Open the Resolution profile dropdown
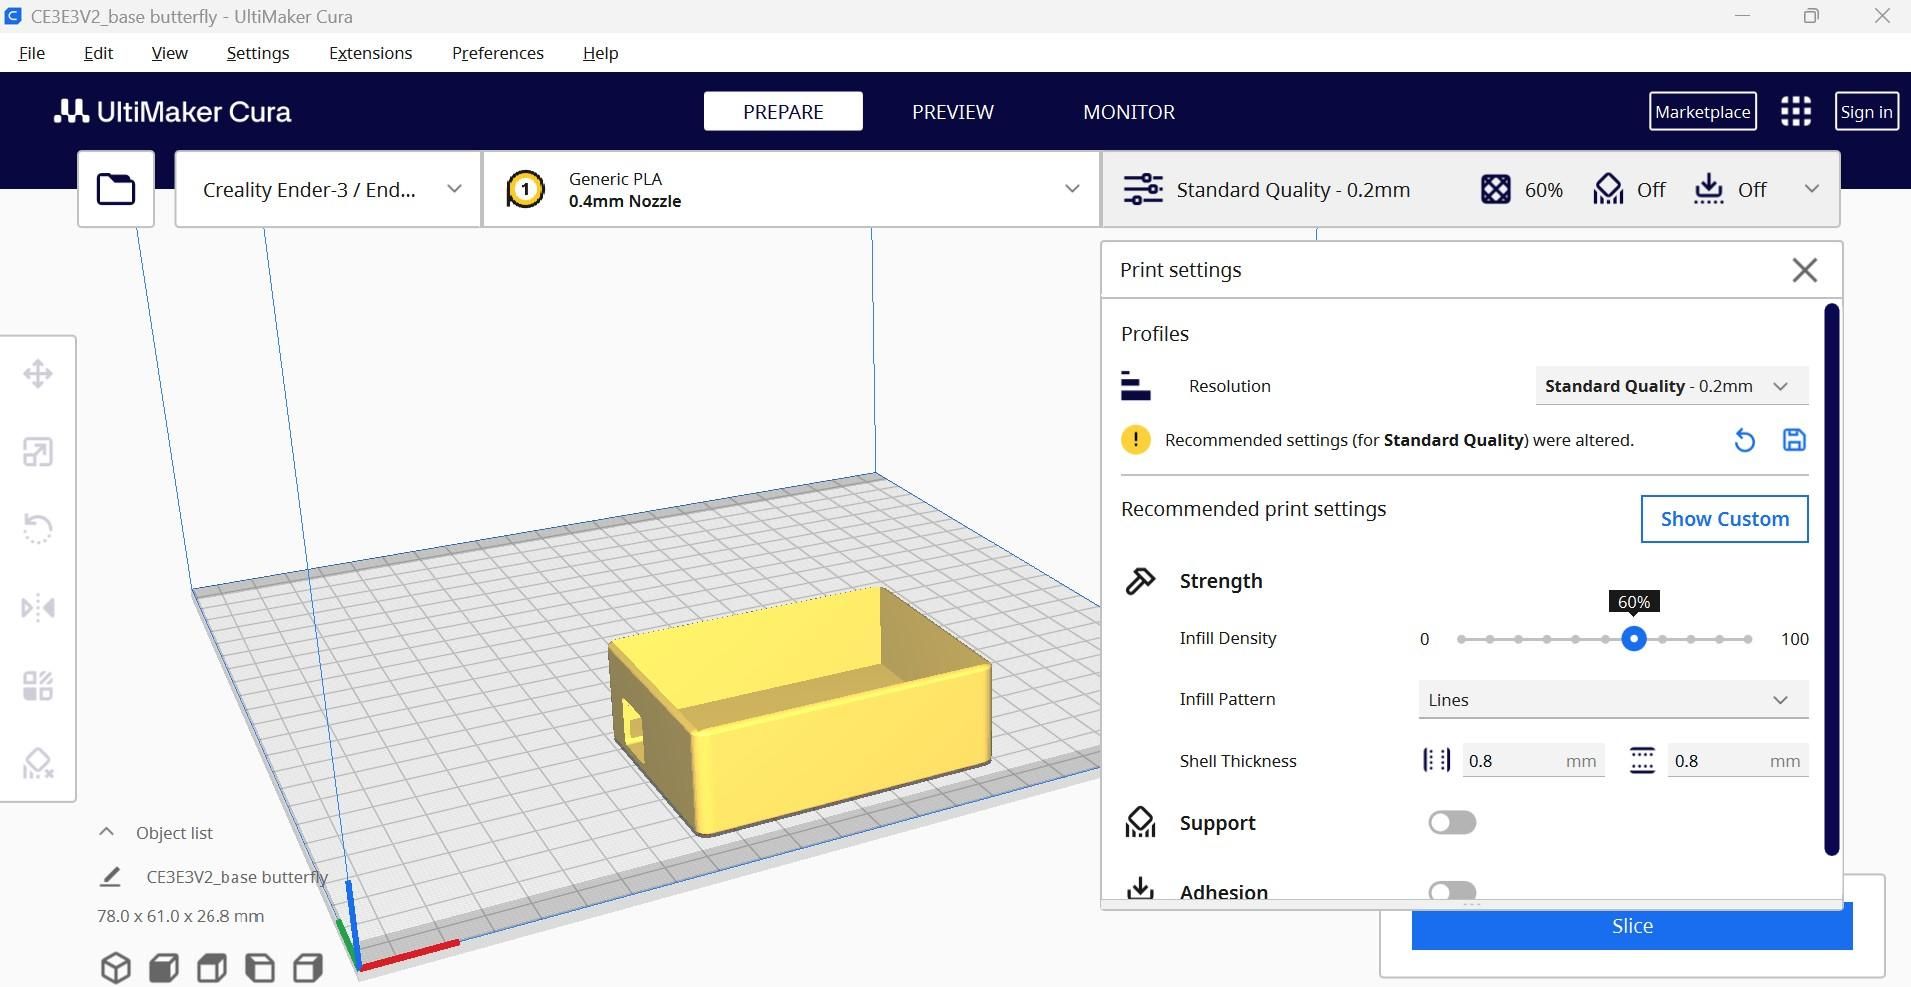The image size is (1911, 987). 1672,386
